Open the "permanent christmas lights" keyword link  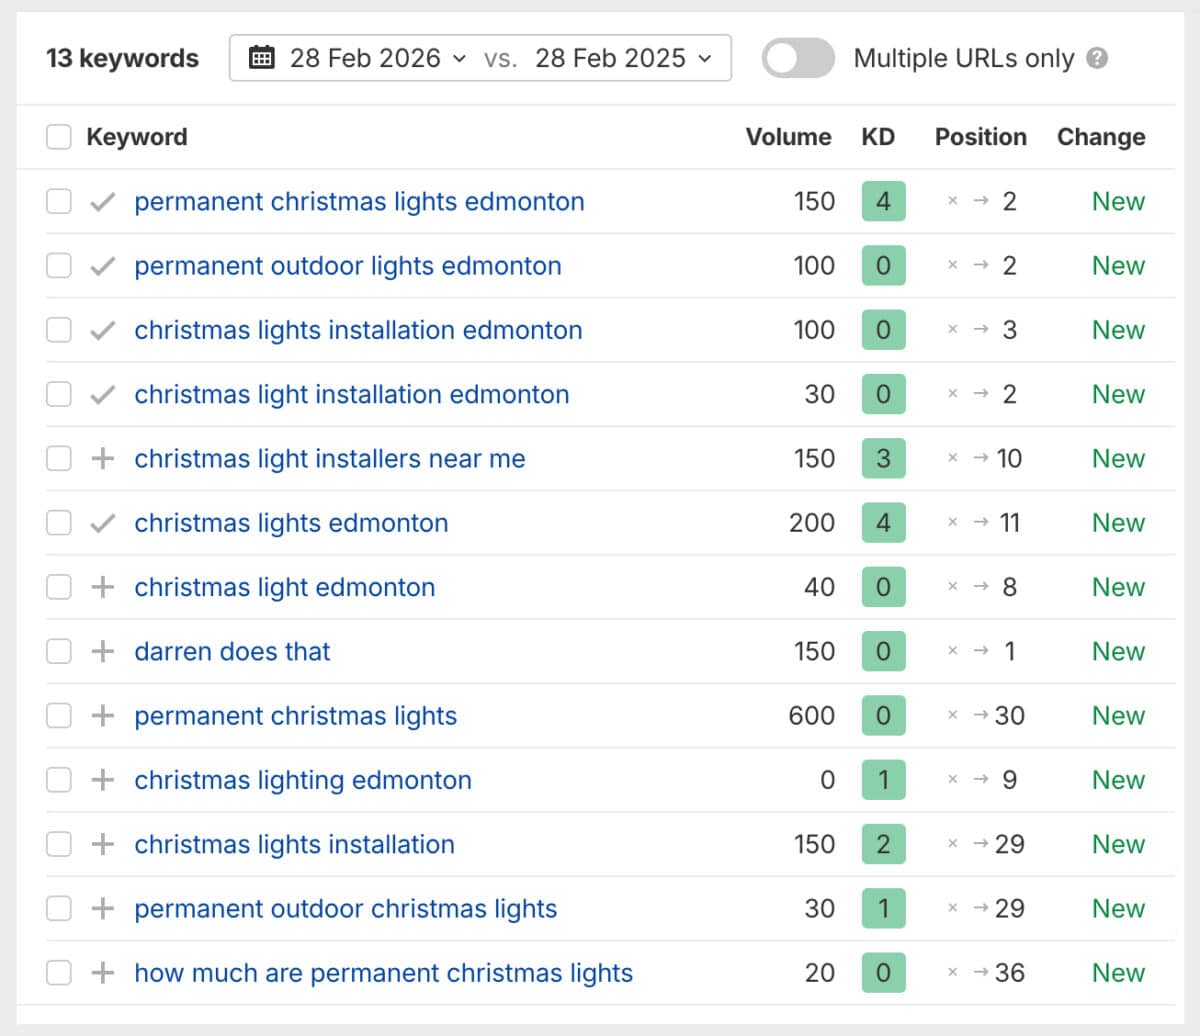pos(295,716)
